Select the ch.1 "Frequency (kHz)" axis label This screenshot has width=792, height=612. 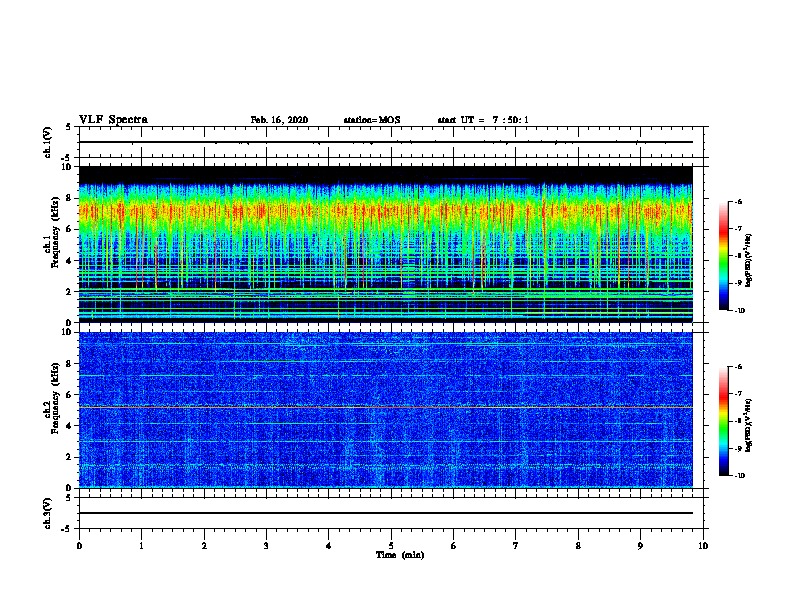[55, 233]
